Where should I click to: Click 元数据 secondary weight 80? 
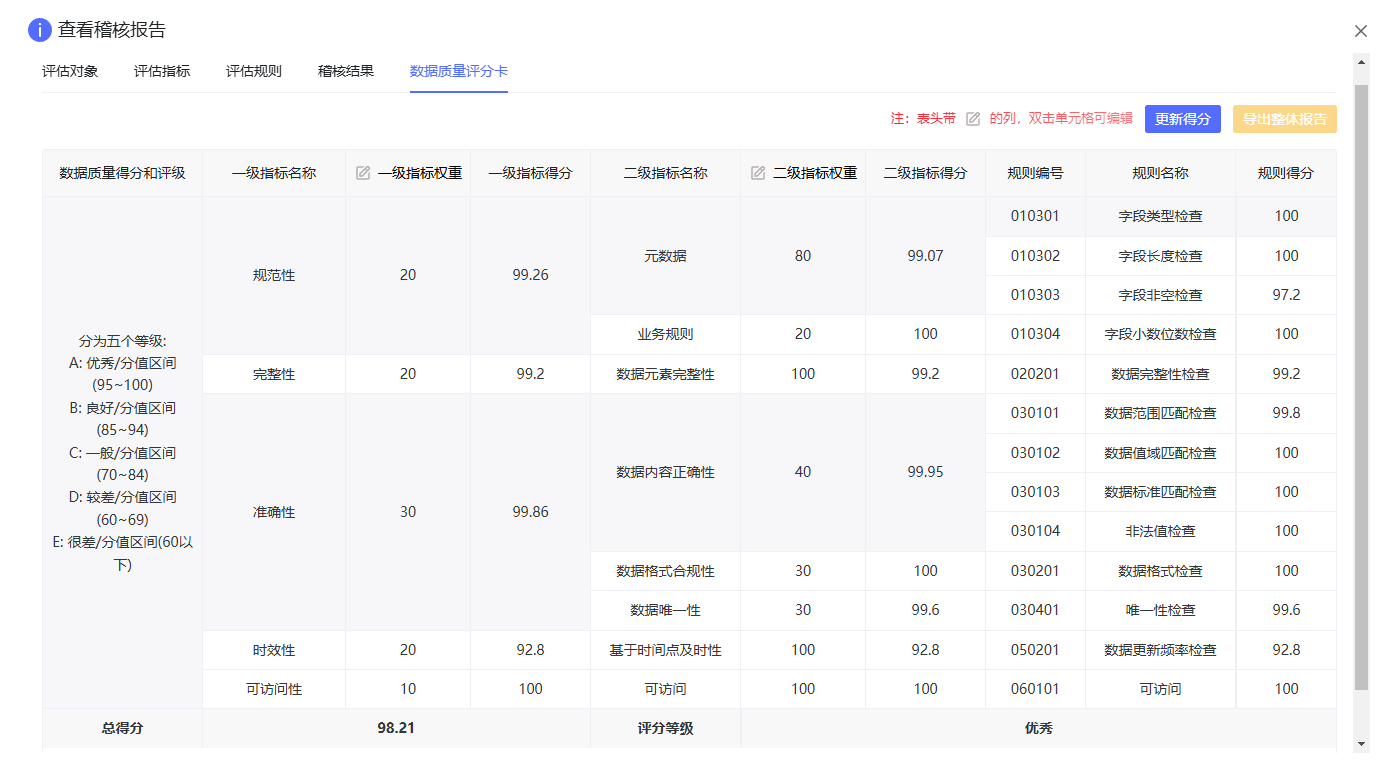coord(803,256)
